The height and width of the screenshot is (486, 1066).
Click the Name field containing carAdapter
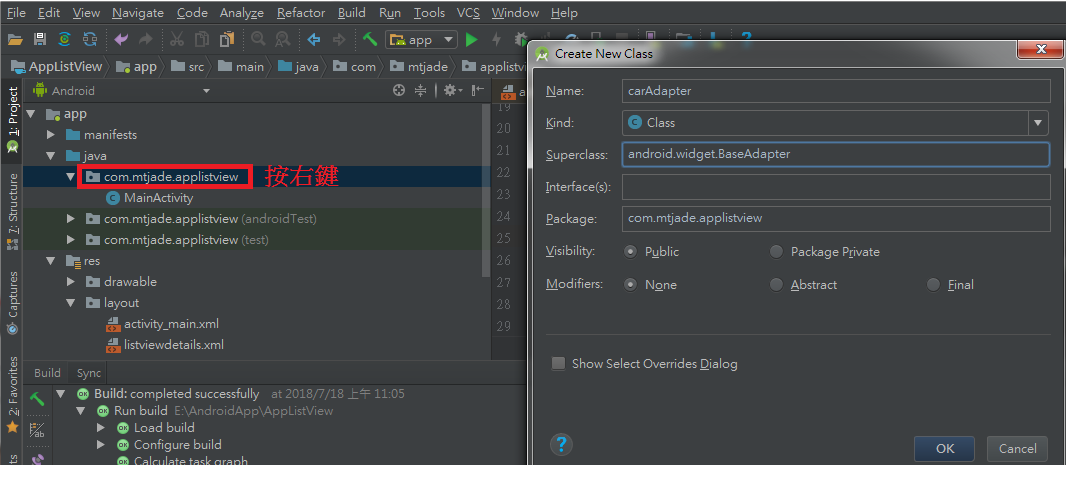pyautogui.click(x=836, y=91)
